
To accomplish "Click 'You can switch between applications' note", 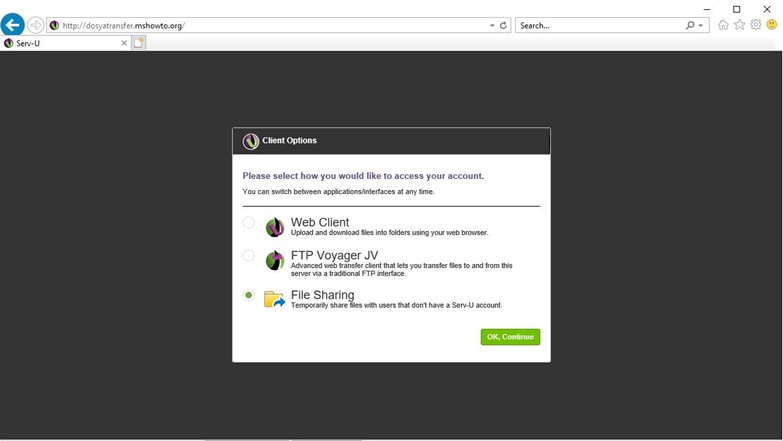I will (338, 191).
